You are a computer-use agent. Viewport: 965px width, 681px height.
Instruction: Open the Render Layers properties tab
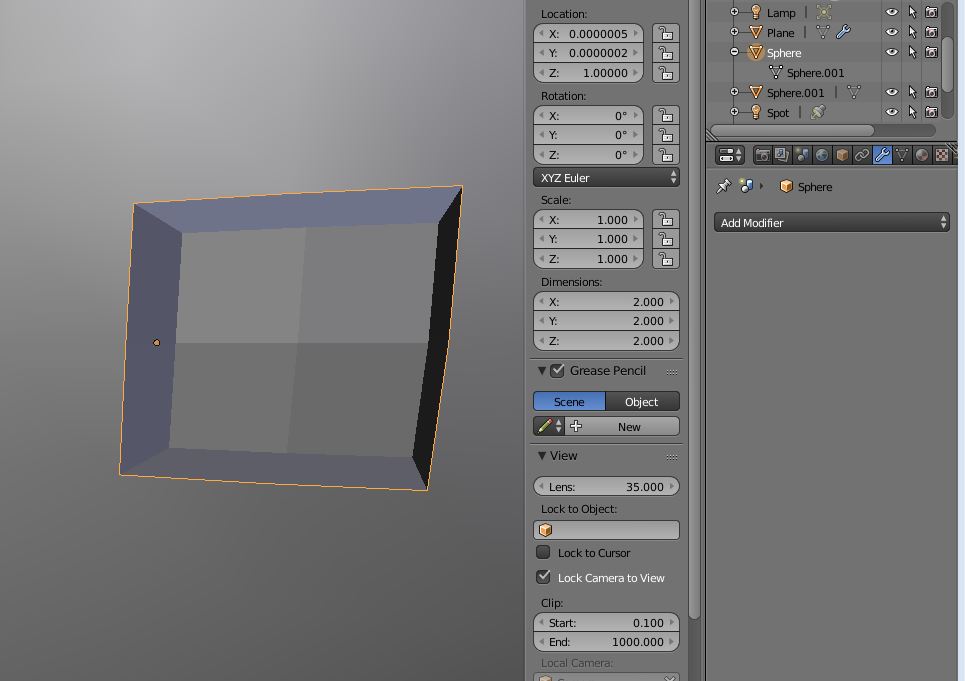782,155
